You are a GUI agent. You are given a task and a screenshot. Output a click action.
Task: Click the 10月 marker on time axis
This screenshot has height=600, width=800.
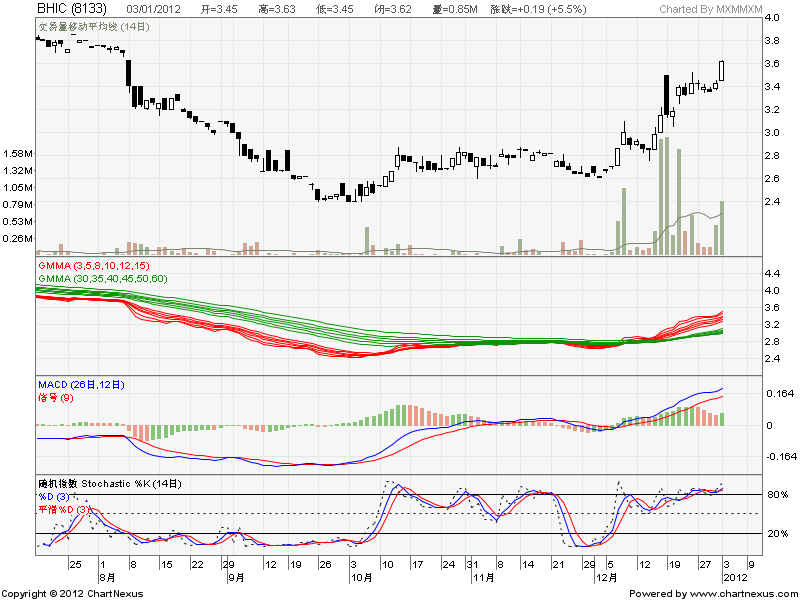tap(362, 578)
